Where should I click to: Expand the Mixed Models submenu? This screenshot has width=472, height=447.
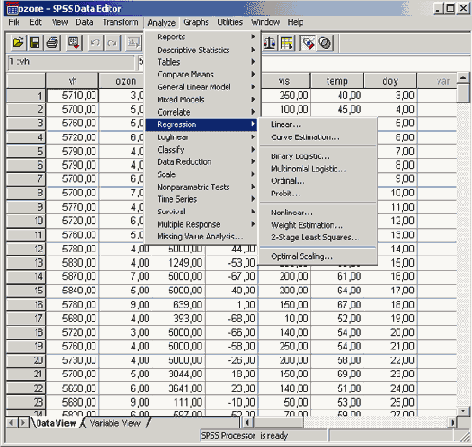(201, 99)
